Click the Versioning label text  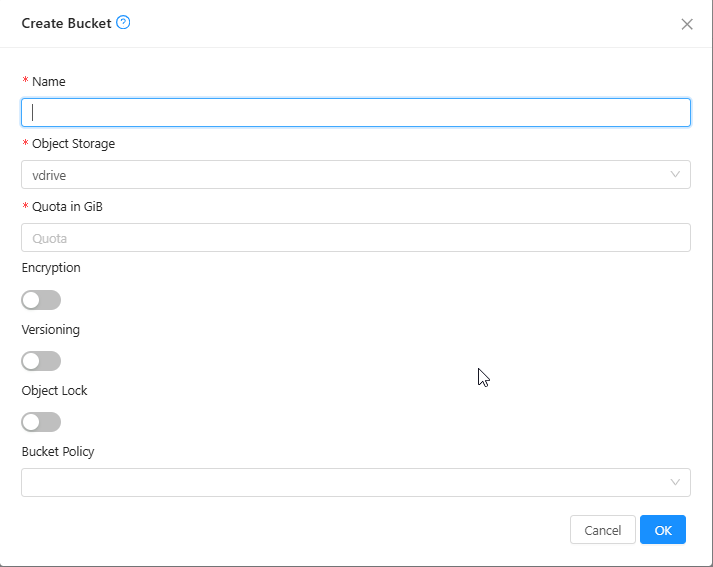tap(51, 330)
